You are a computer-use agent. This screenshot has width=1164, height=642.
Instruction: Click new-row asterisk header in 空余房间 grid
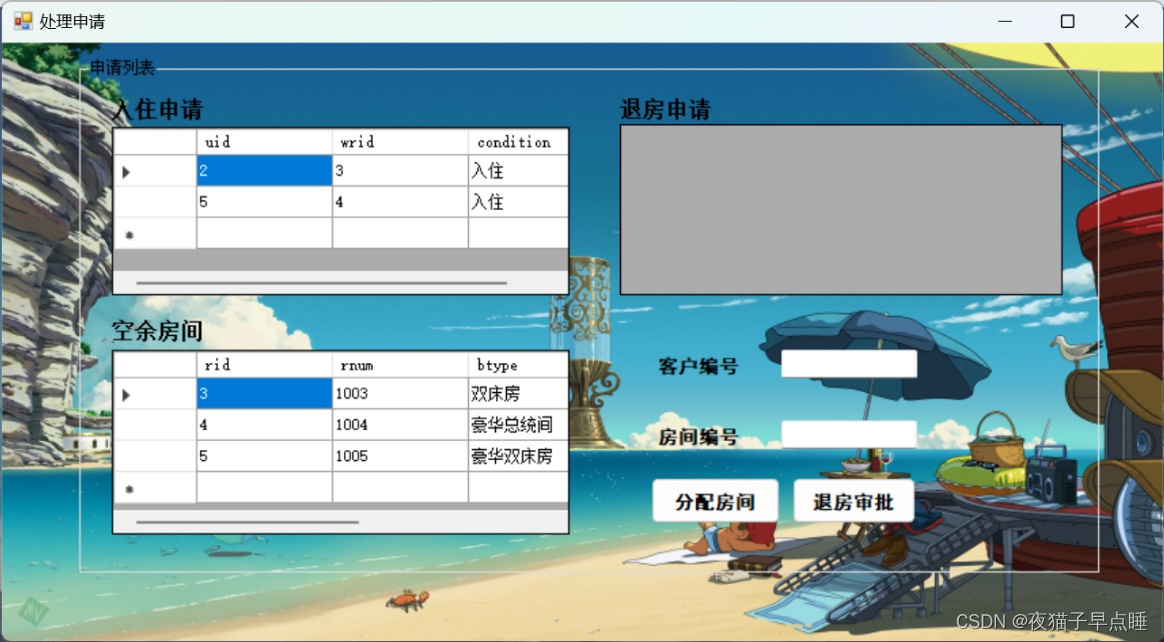point(155,488)
